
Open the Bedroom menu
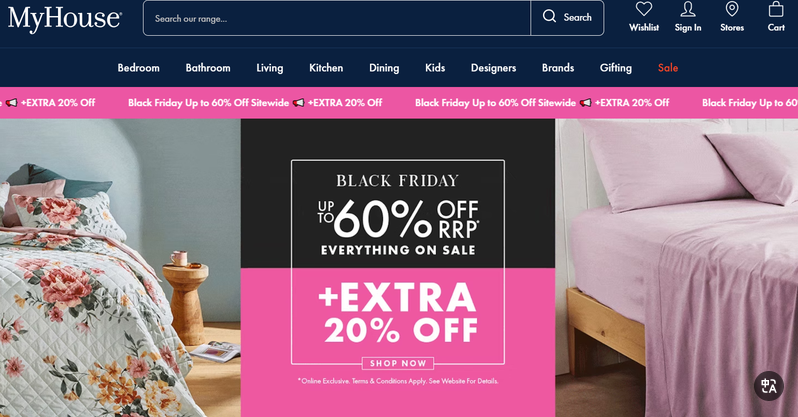point(138,68)
